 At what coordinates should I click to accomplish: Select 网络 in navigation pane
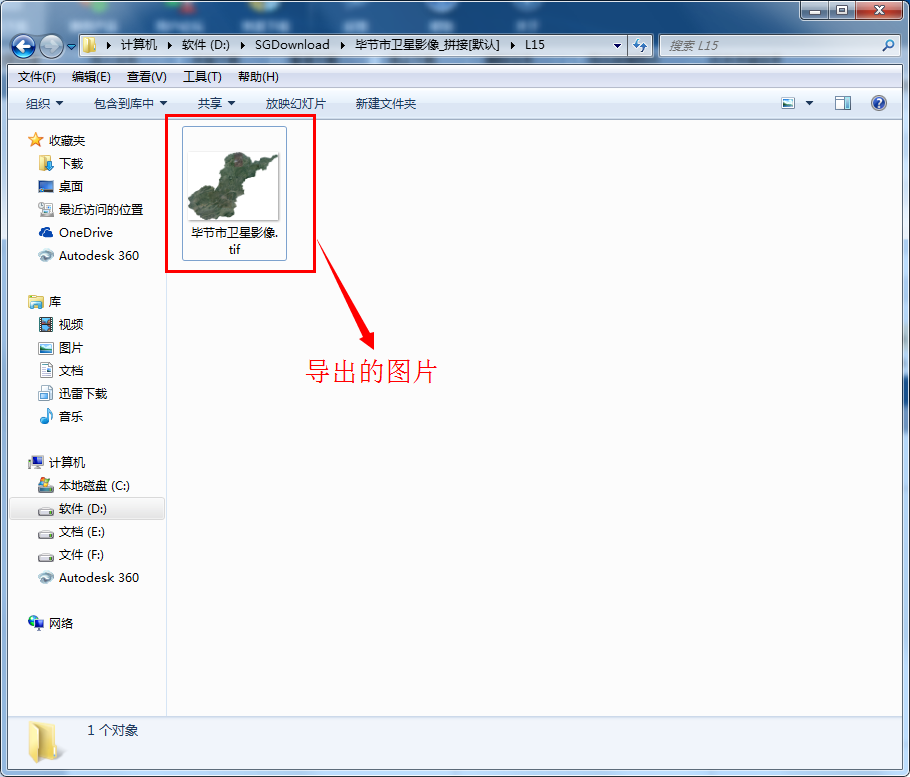pos(51,623)
